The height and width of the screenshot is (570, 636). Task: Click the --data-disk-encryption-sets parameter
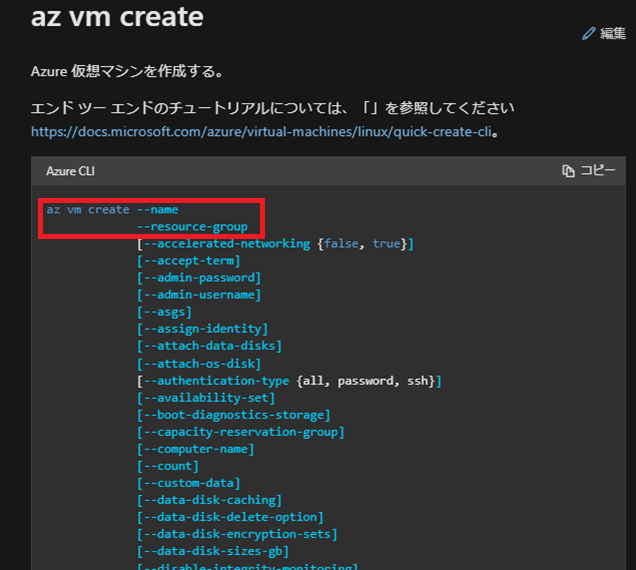(237, 534)
